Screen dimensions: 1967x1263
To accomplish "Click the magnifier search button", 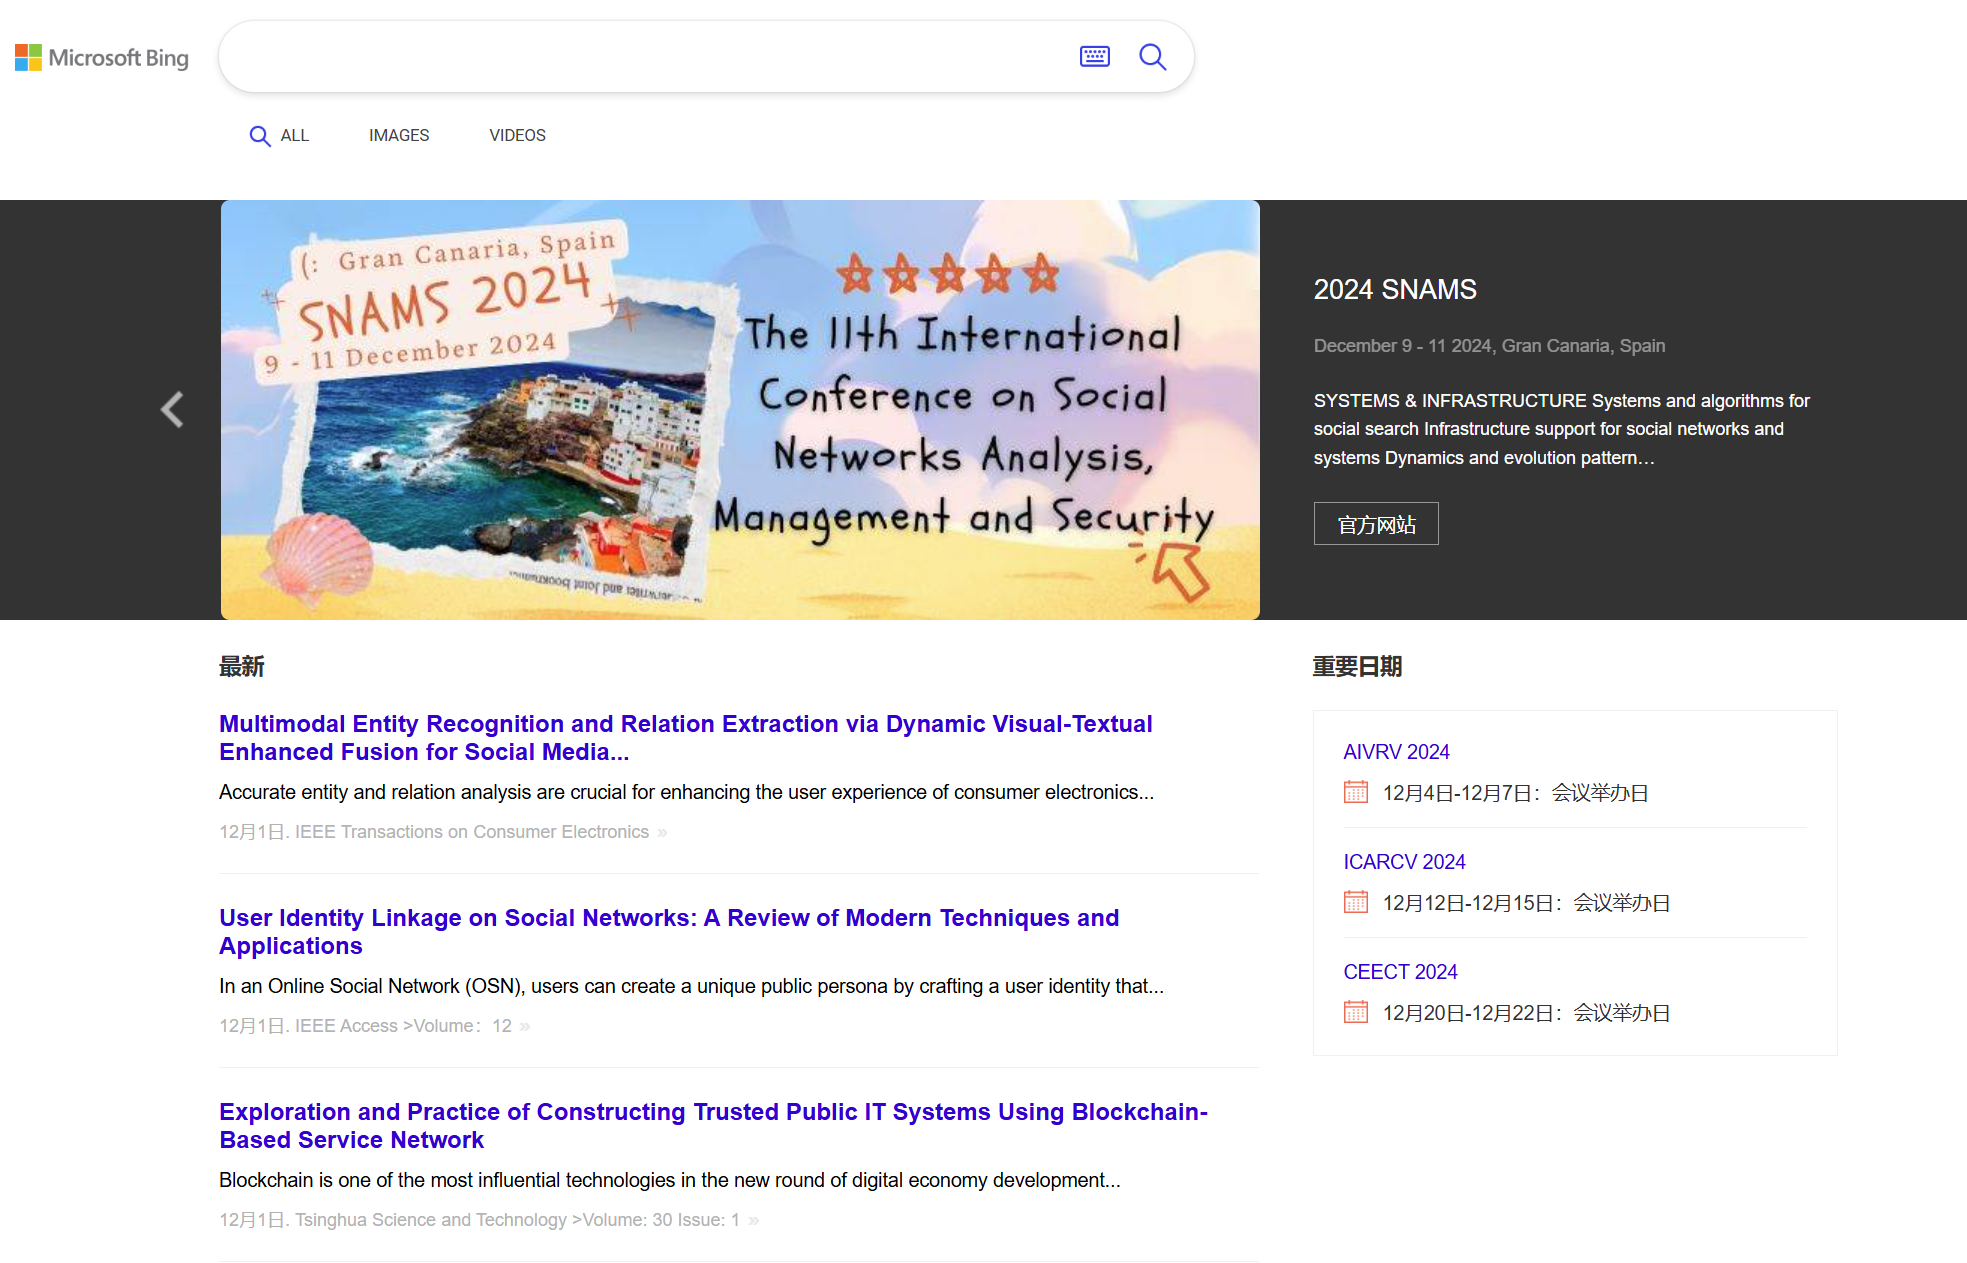I will pos(1153,57).
